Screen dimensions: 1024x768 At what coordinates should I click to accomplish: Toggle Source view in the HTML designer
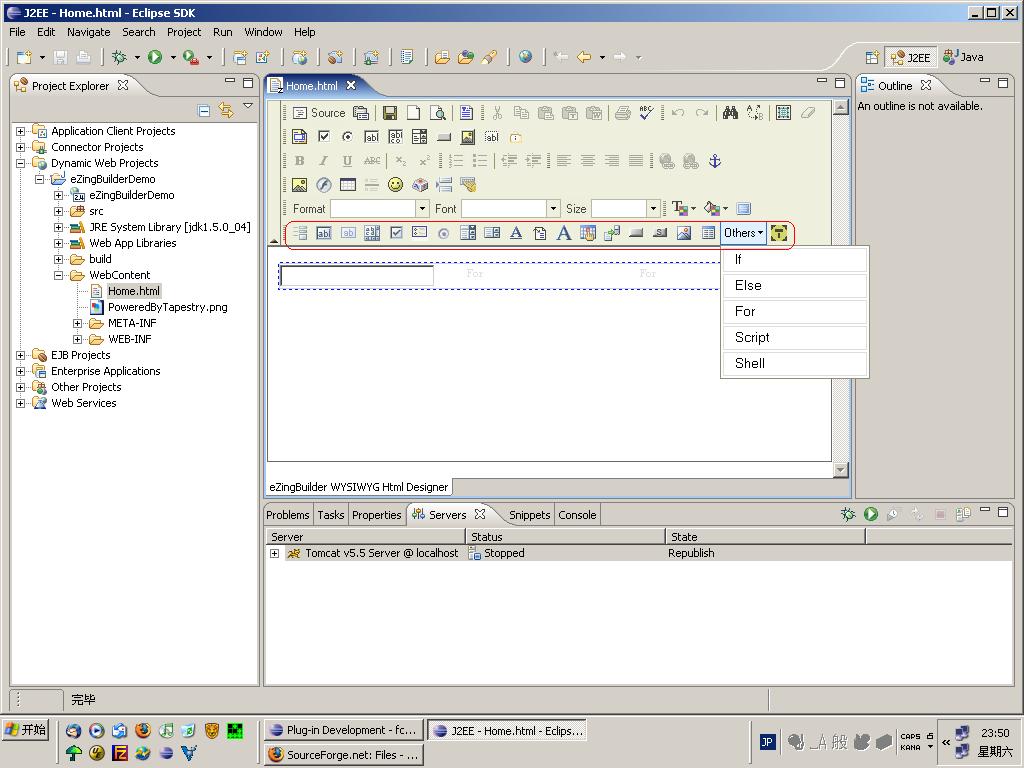pos(319,113)
